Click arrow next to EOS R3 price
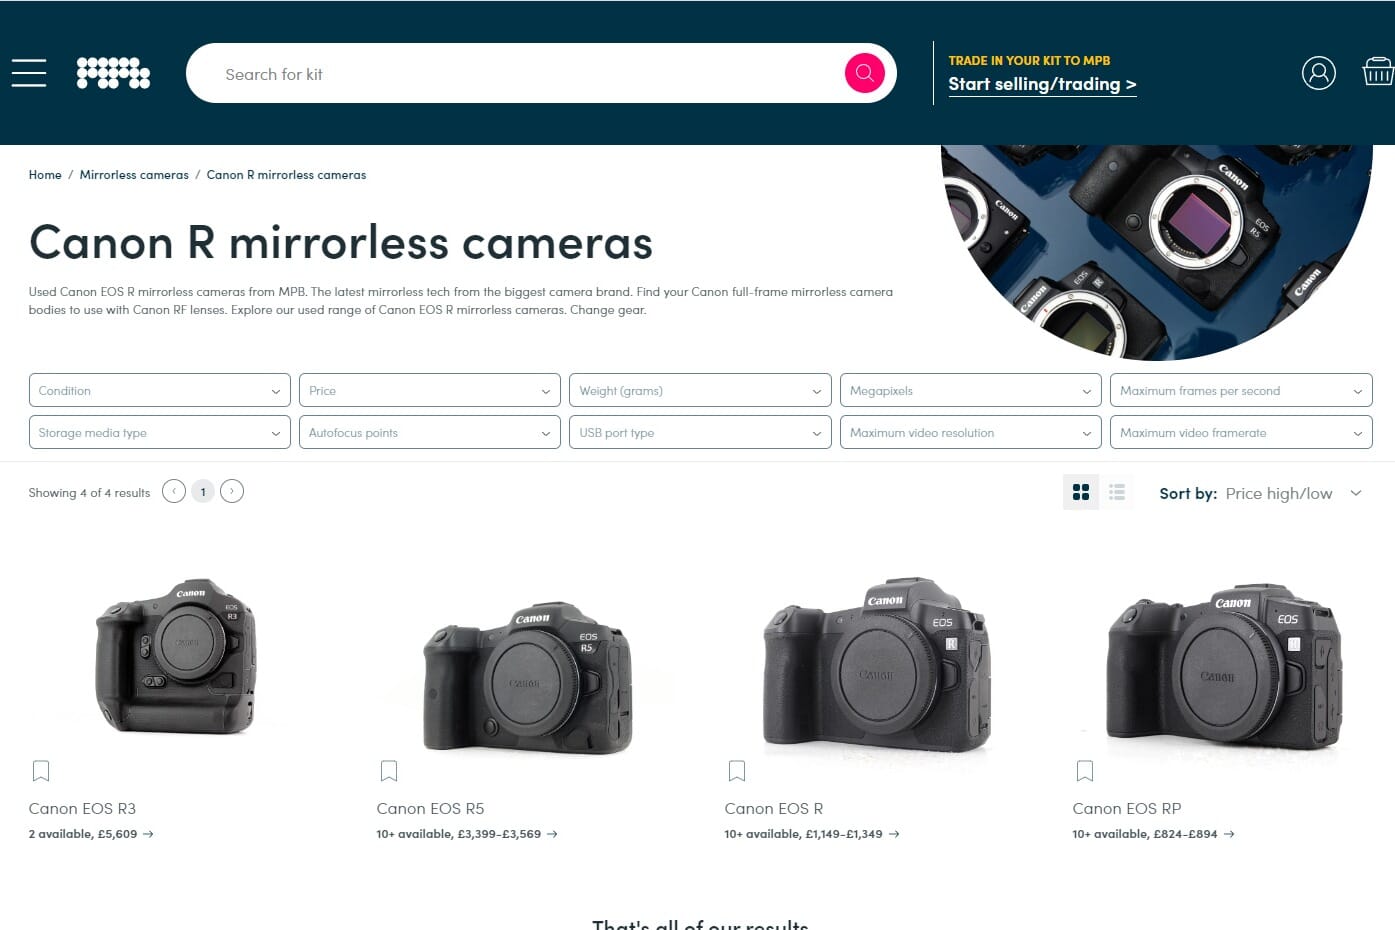This screenshot has height=930, width=1395. [148, 834]
